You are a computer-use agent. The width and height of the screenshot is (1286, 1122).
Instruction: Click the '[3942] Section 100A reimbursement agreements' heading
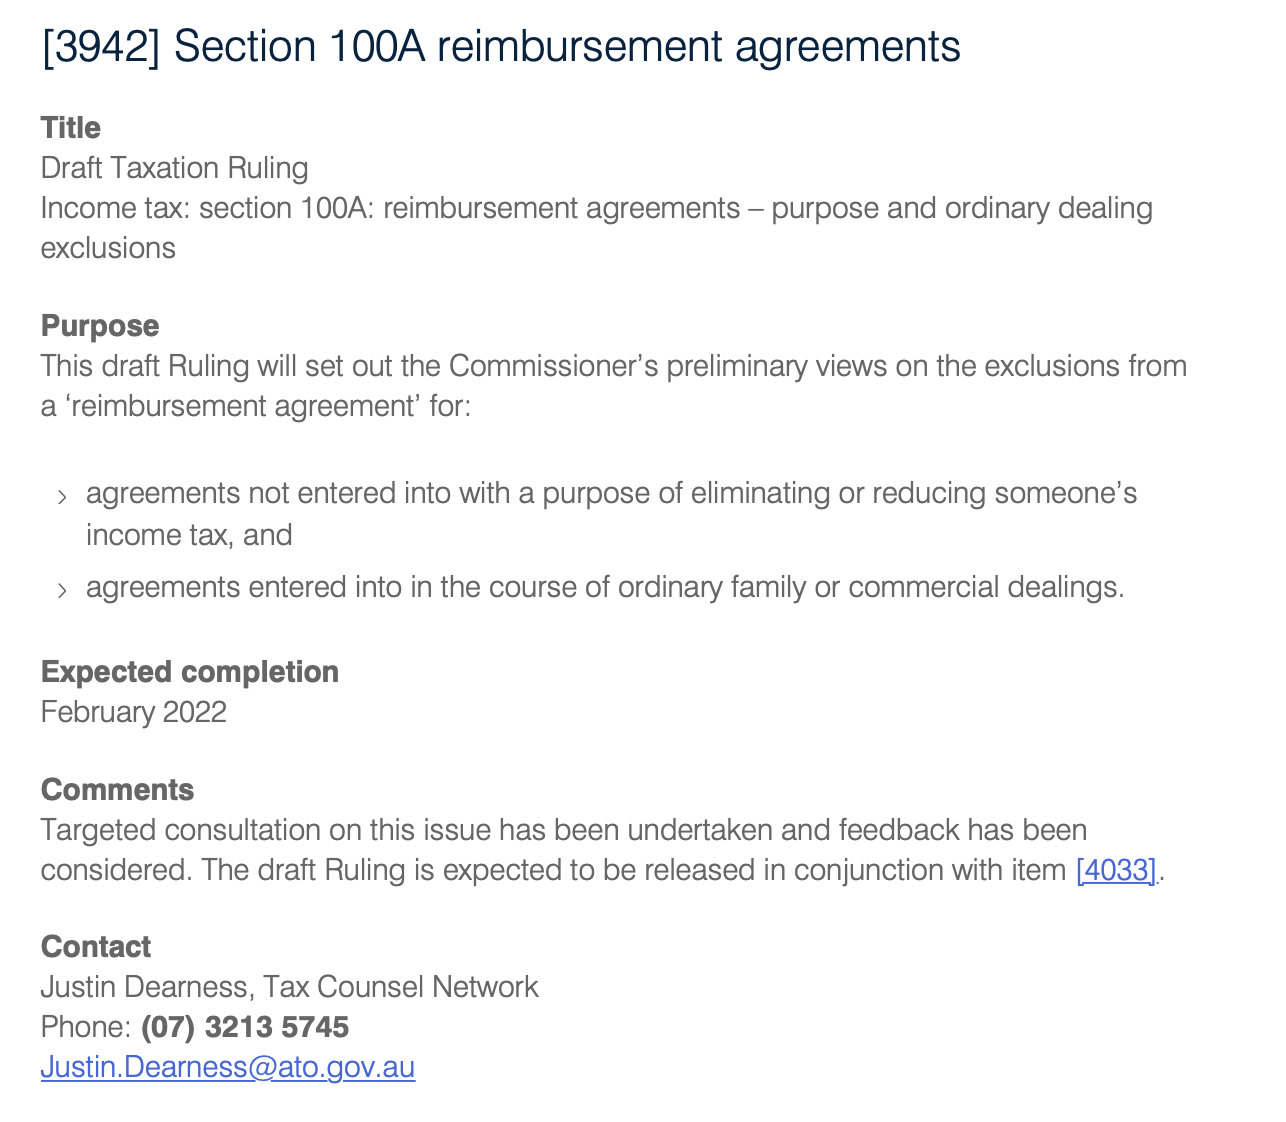(x=501, y=46)
